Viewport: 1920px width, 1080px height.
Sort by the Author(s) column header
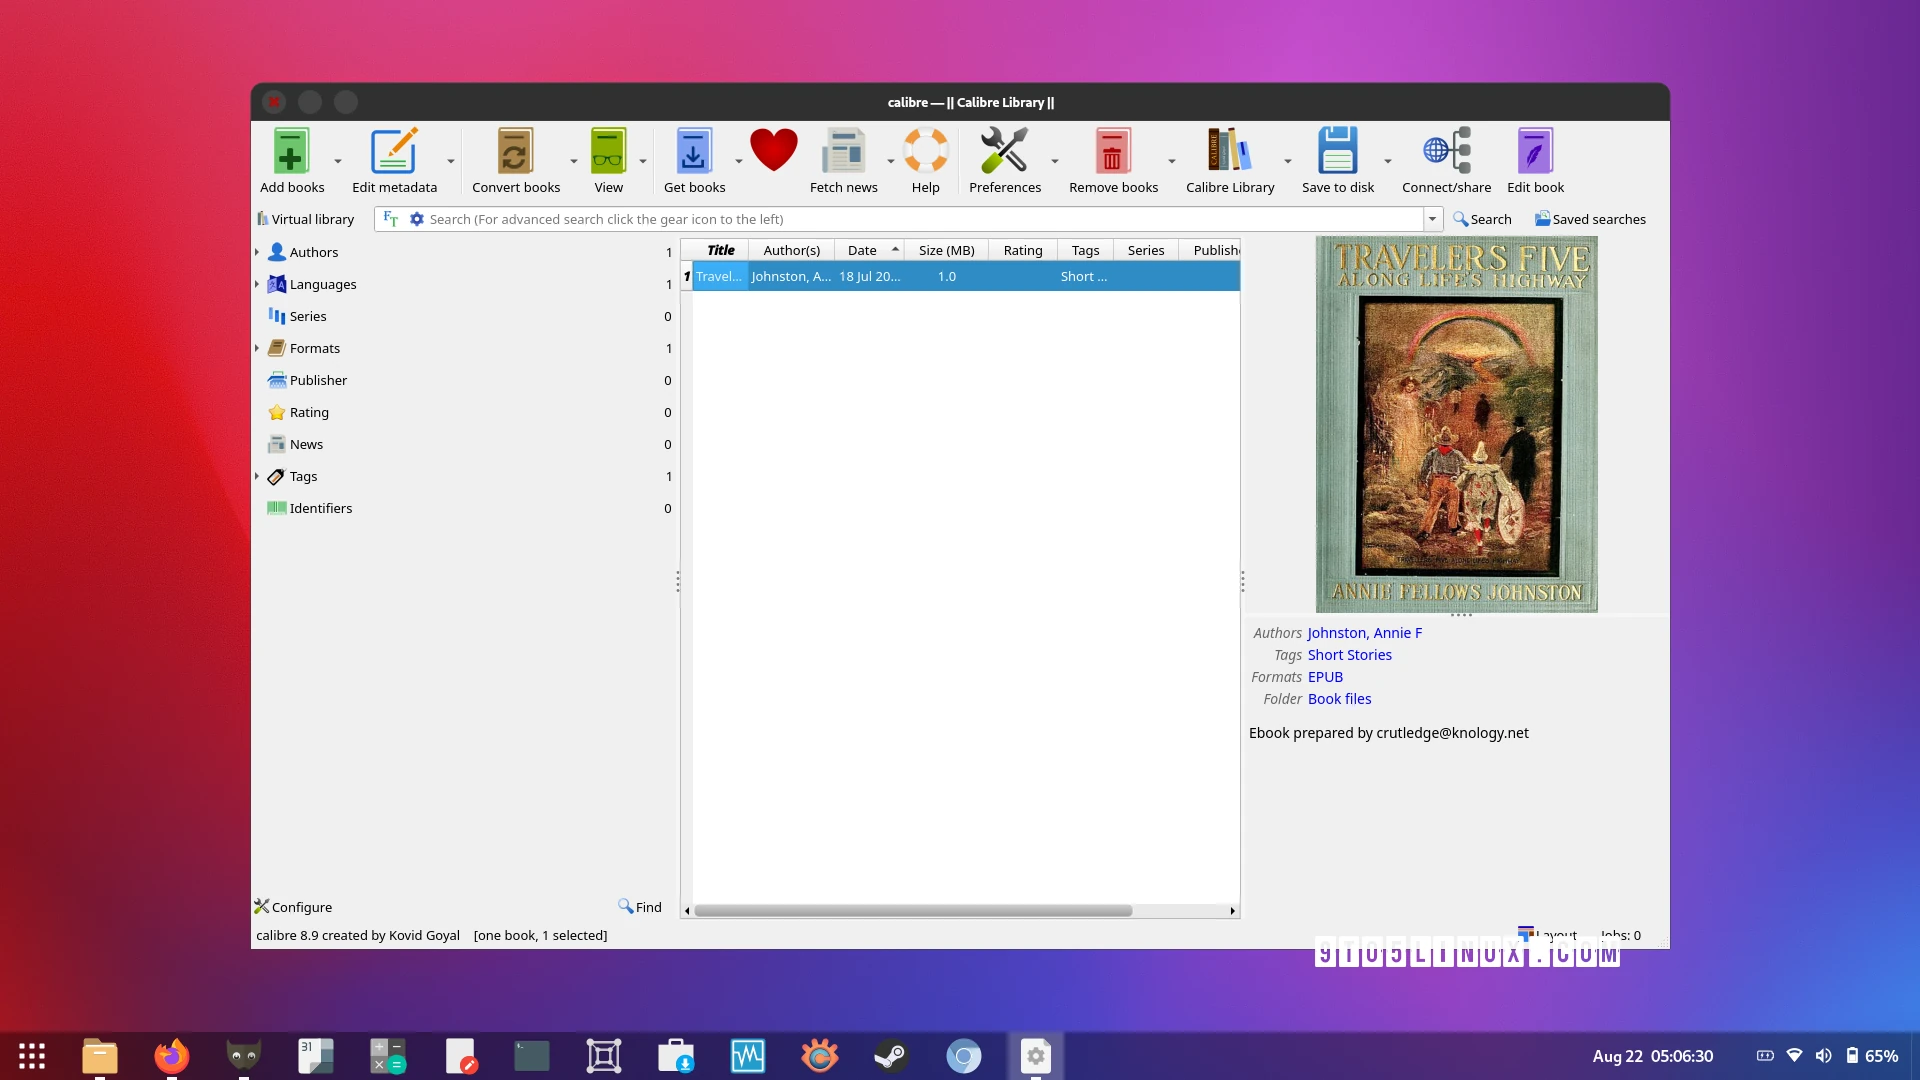pyautogui.click(x=791, y=250)
